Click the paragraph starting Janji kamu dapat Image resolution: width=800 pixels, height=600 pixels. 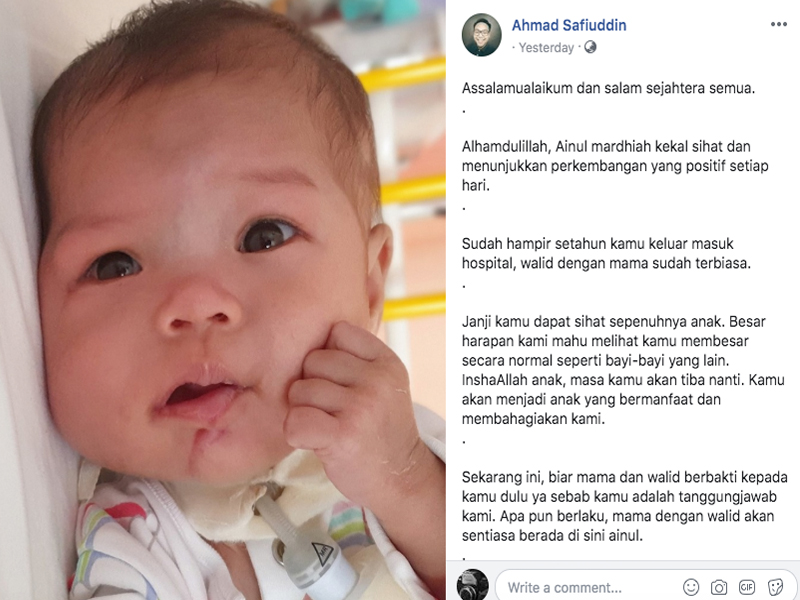[x=623, y=370]
